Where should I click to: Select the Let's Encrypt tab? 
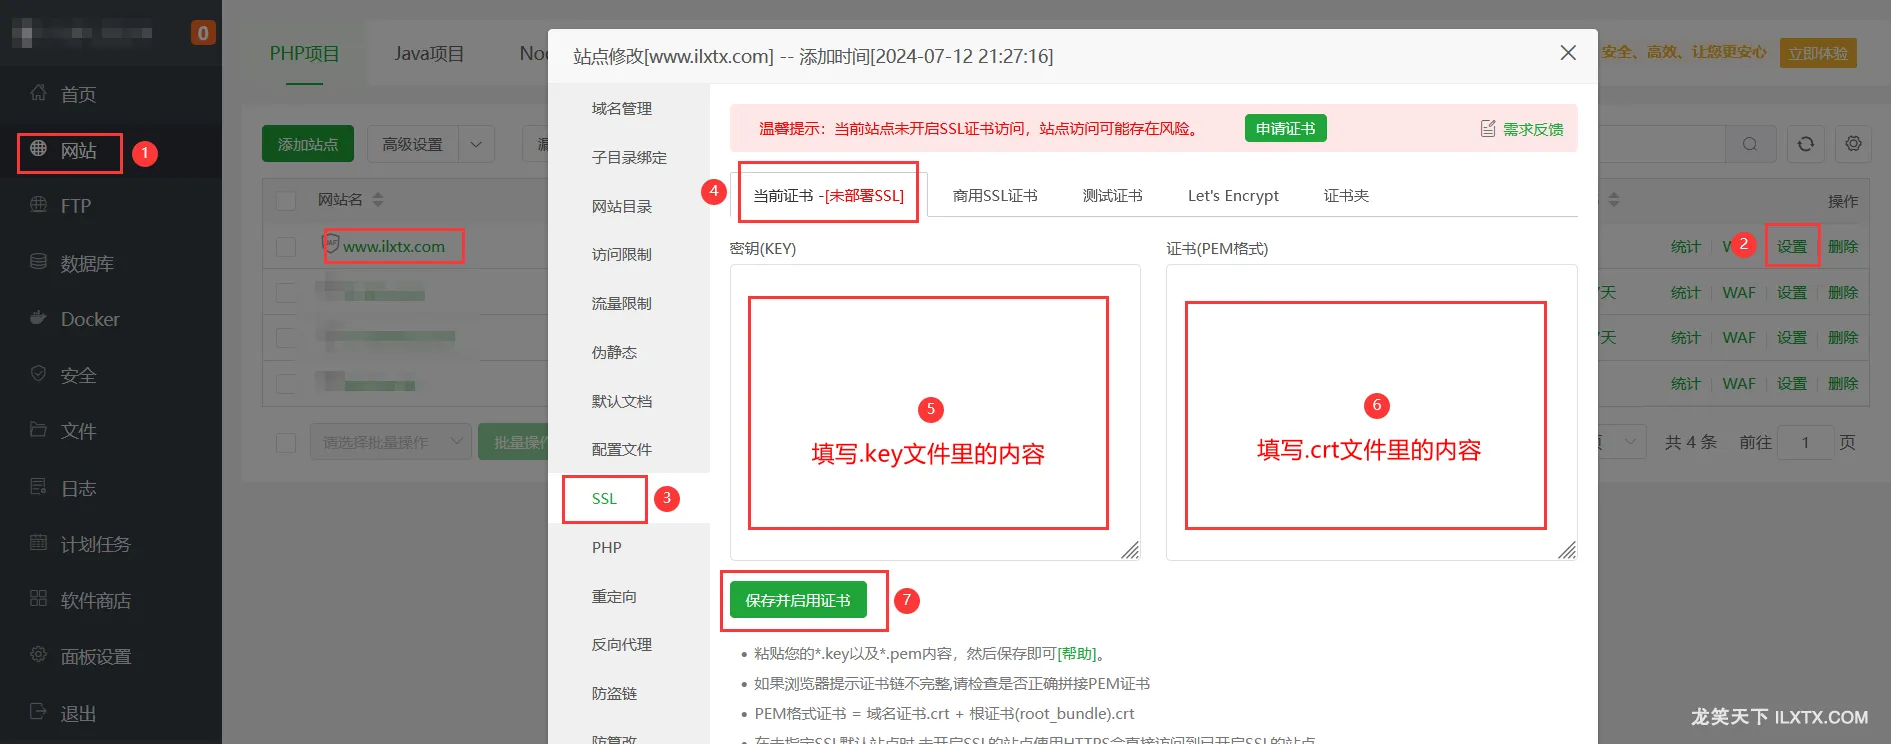coord(1233,196)
